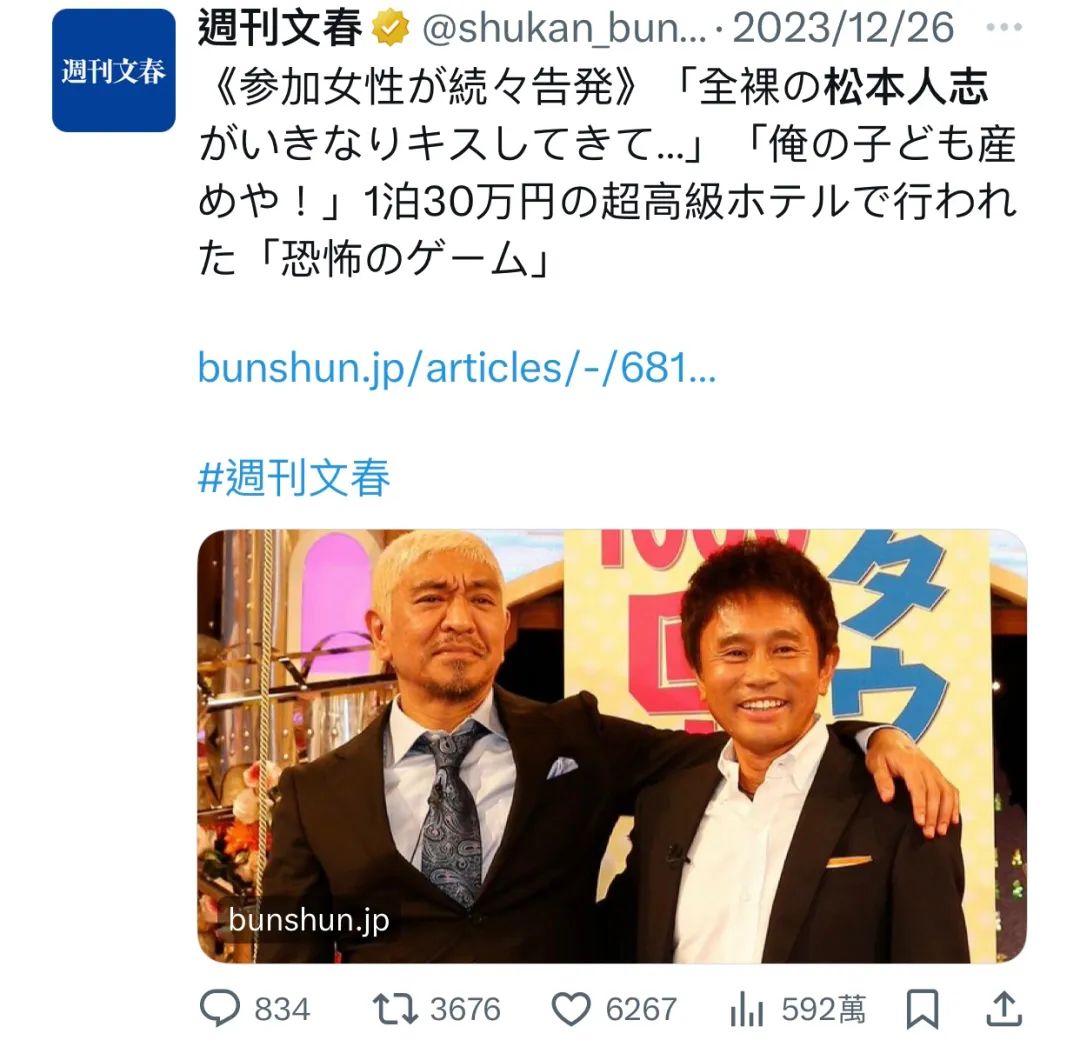
Task: Click the 6267 likes count
Action: point(641,1010)
